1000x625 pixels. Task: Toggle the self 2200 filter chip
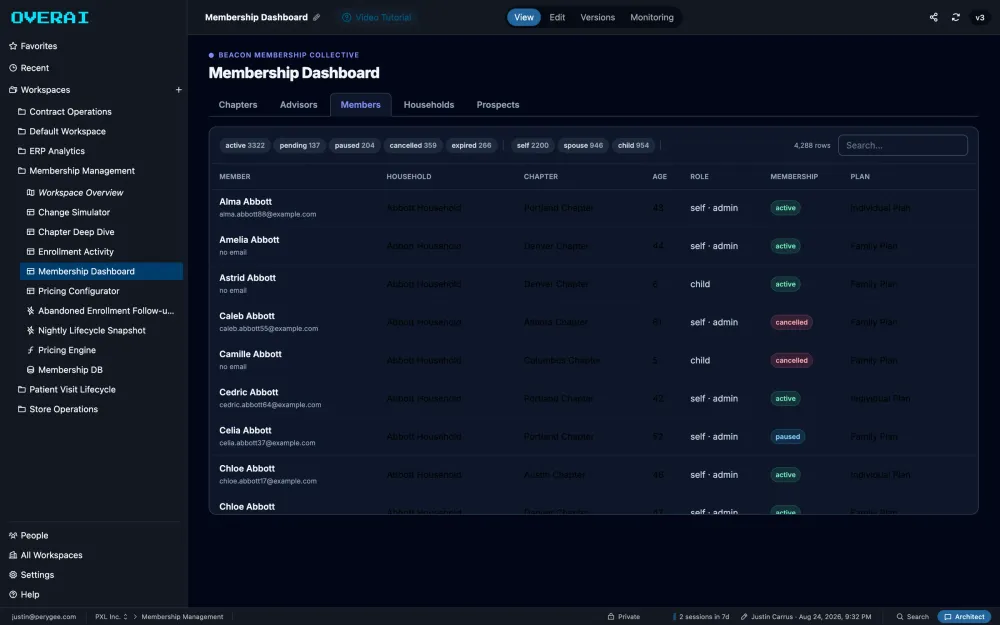coord(533,145)
